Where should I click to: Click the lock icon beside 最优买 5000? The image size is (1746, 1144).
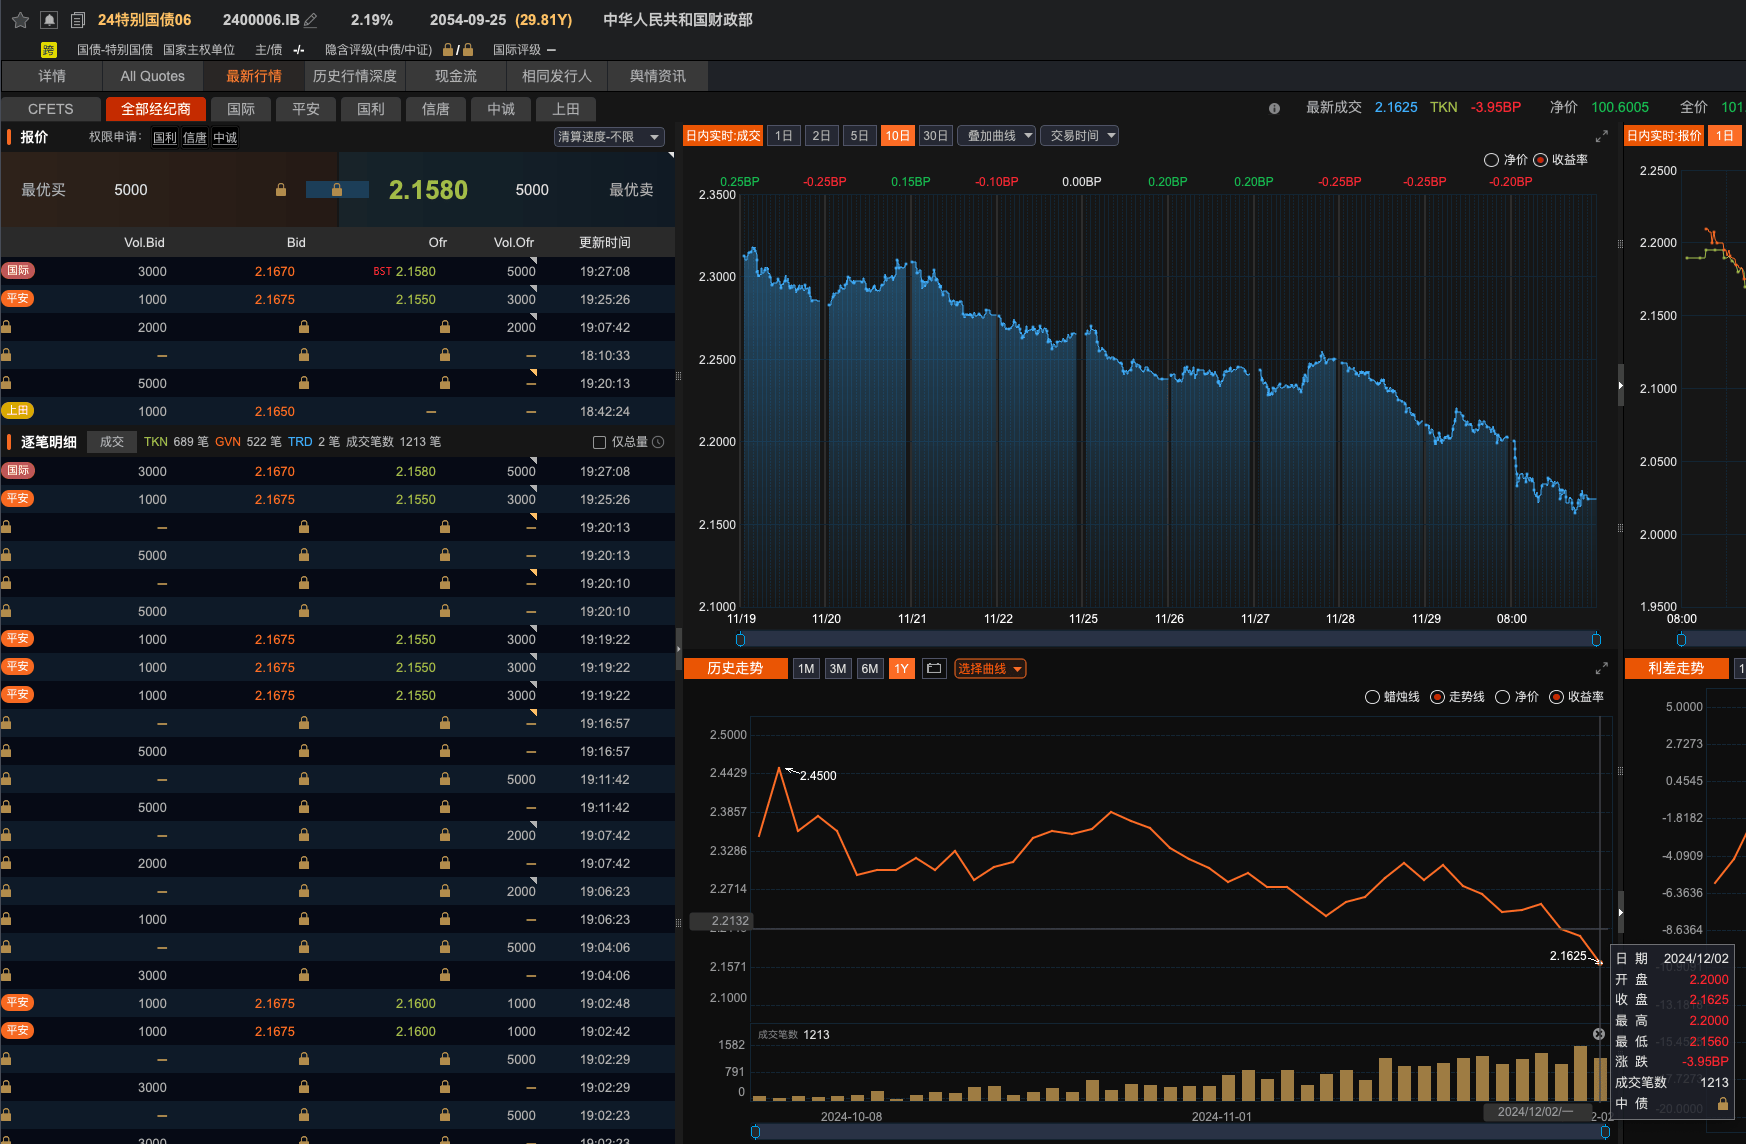coord(281,190)
